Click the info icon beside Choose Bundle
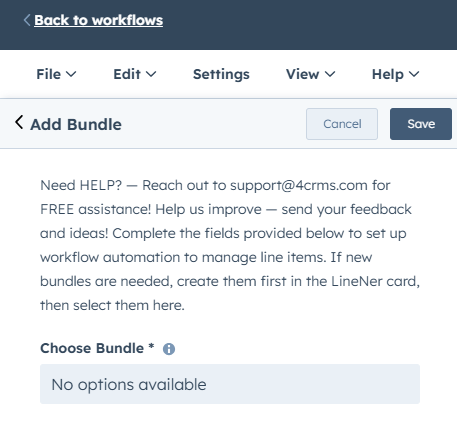457x428 pixels. [169, 349]
